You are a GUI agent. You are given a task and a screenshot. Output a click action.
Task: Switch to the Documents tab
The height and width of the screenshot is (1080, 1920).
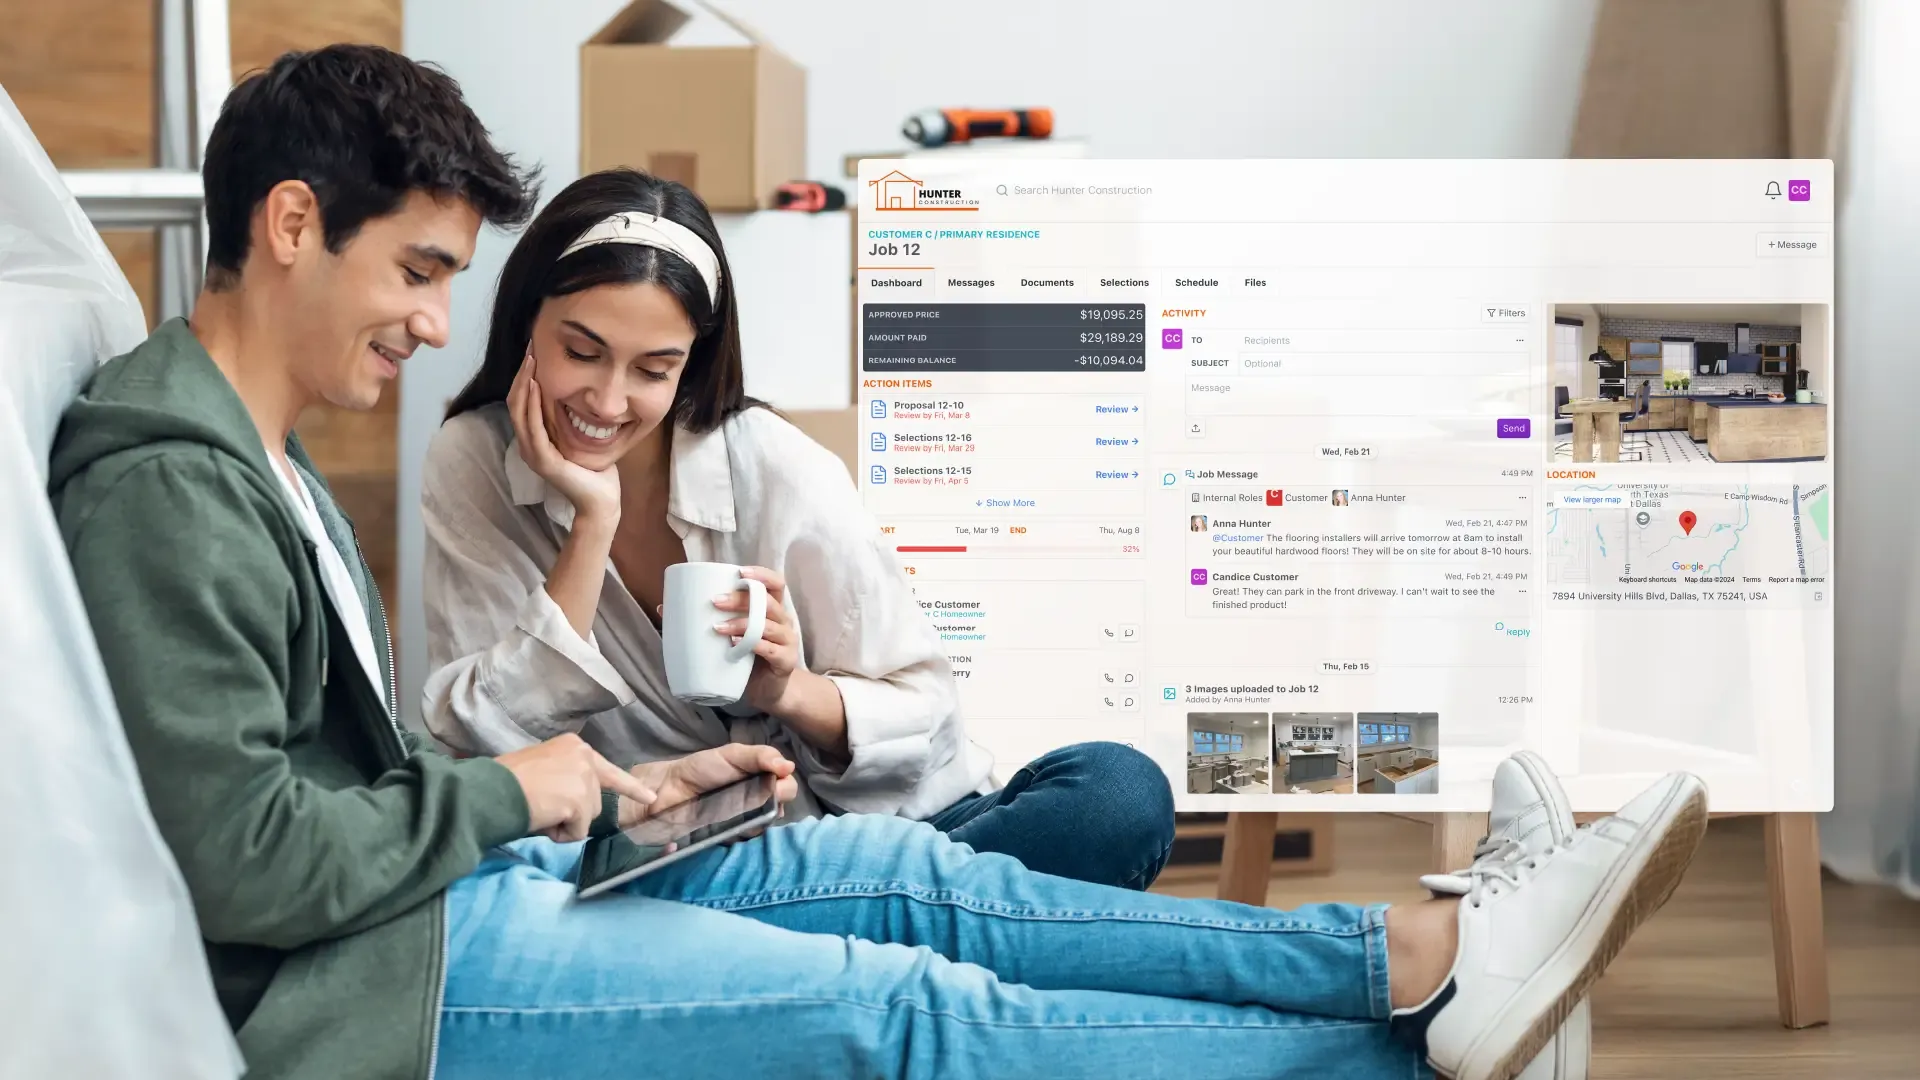tap(1047, 282)
